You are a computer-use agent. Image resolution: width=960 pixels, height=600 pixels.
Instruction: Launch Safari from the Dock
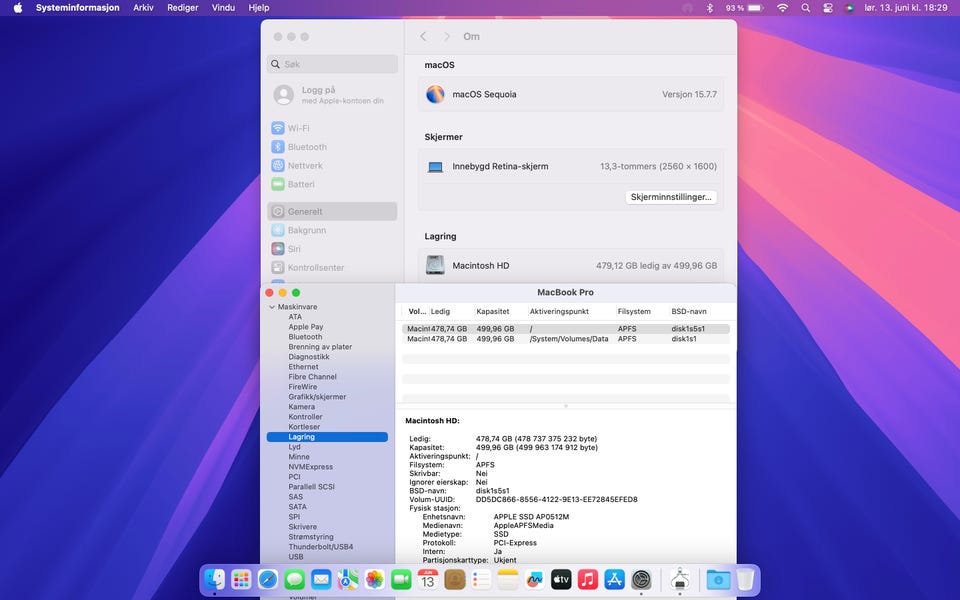(268, 579)
